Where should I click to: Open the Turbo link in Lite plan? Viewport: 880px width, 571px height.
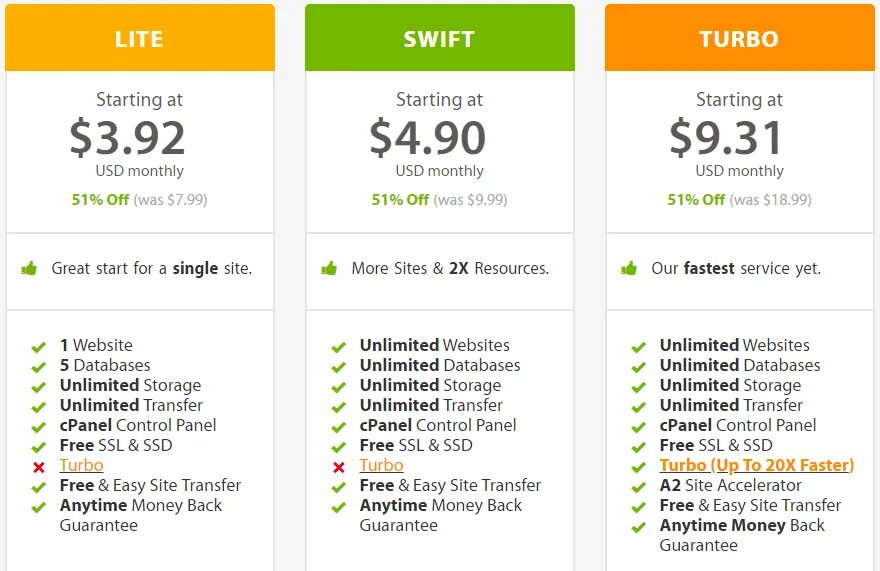click(81, 465)
